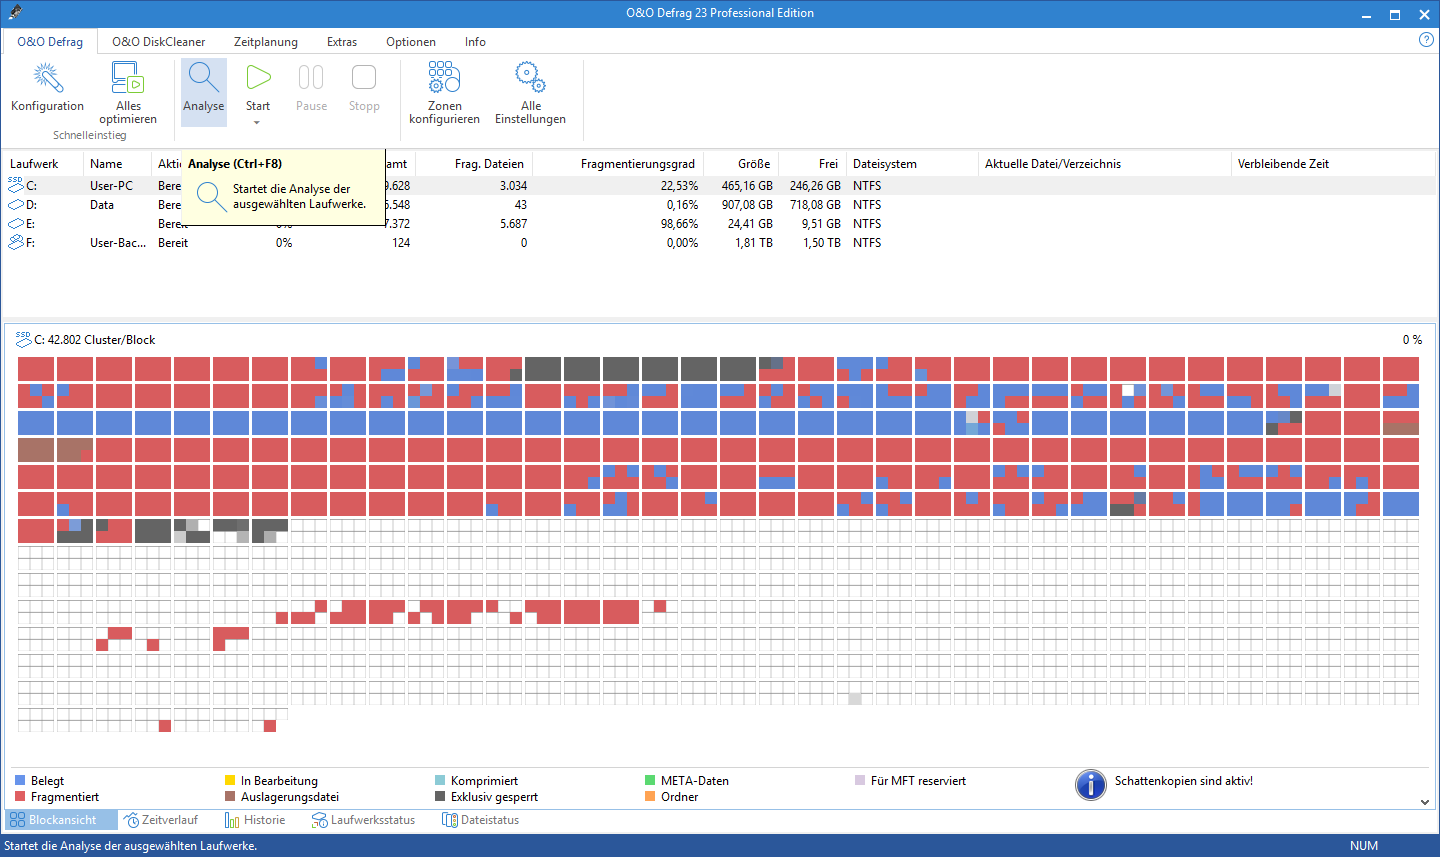Screen dimensions: 1440x857
Task: Open the Konfiguration wizard icon
Action: point(47,78)
